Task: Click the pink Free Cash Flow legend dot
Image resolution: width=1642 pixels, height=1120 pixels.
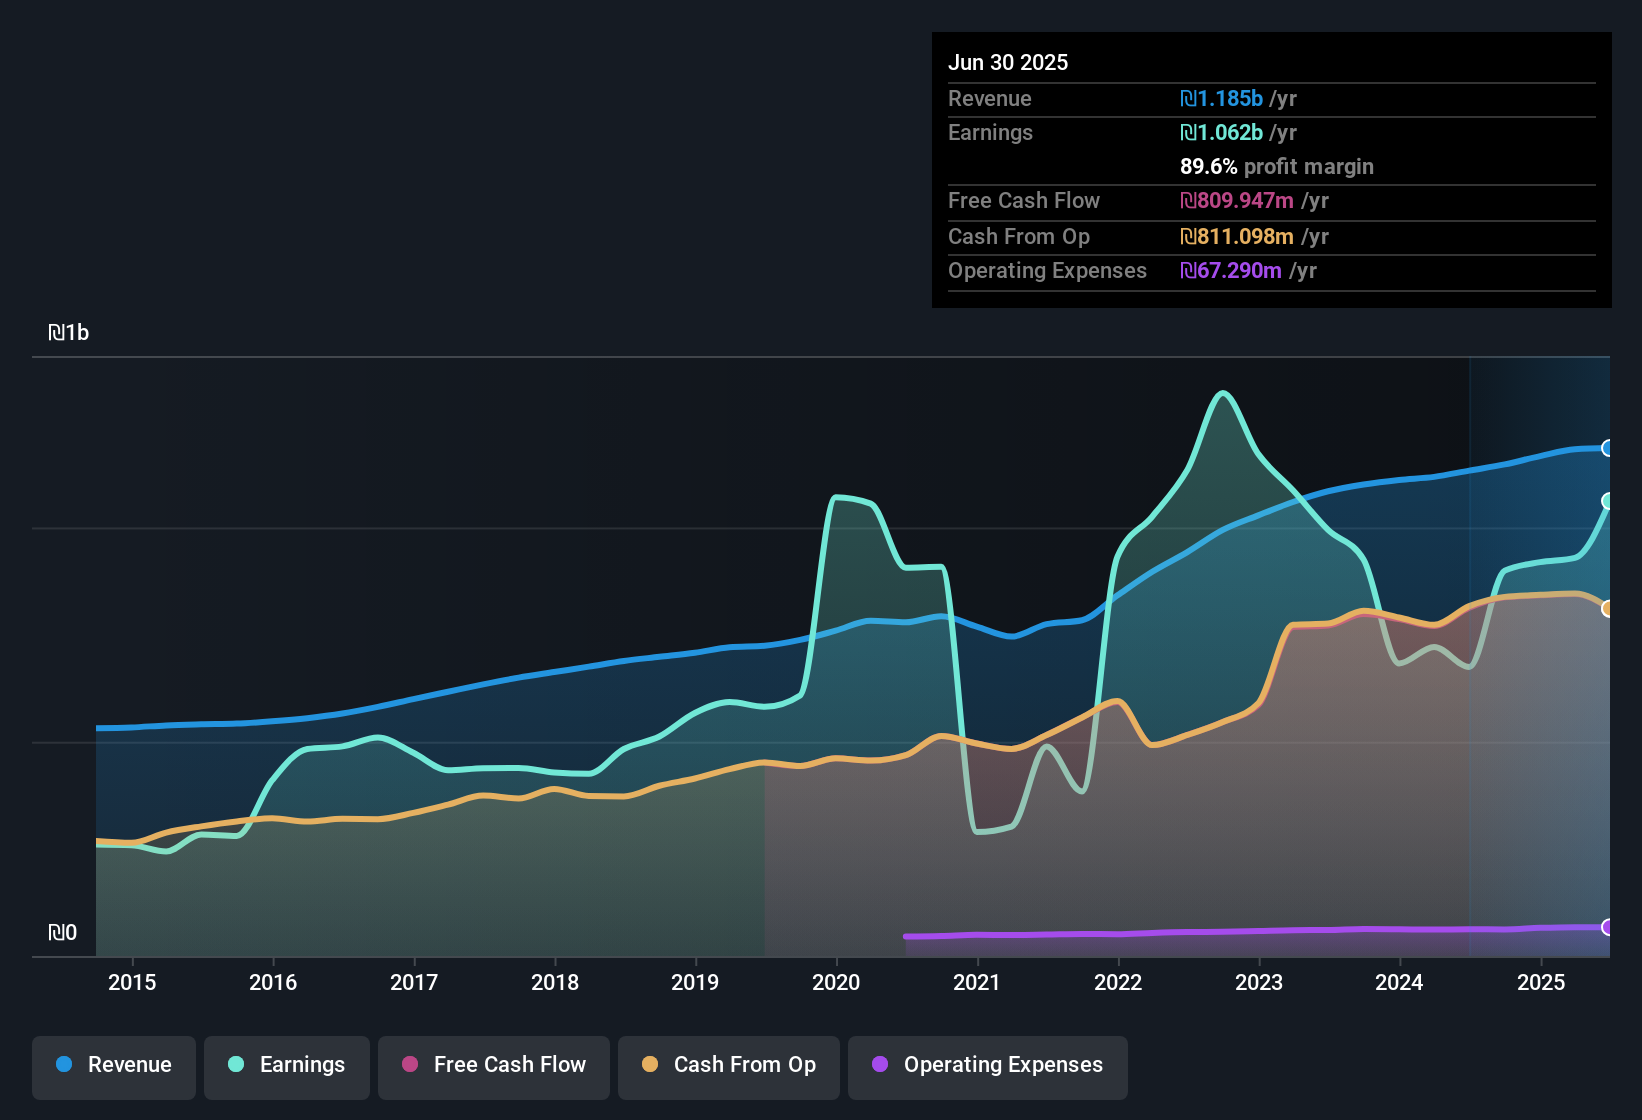Action: [x=410, y=1065]
